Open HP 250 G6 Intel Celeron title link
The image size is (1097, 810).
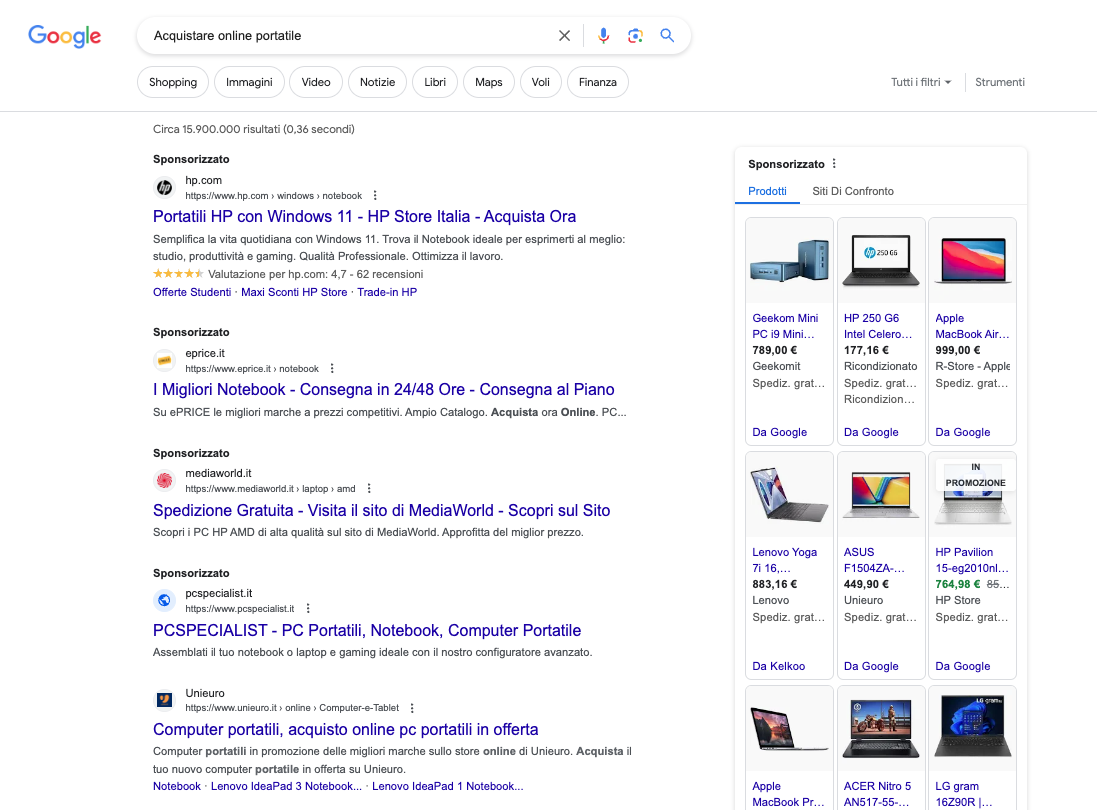878,326
